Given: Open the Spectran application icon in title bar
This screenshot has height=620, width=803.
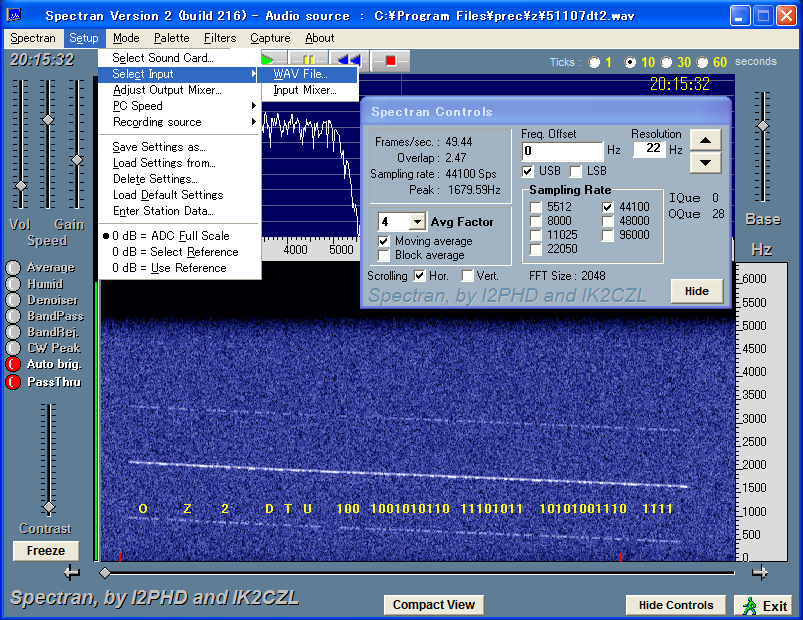Looking at the screenshot, I should [x=13, y=15].
